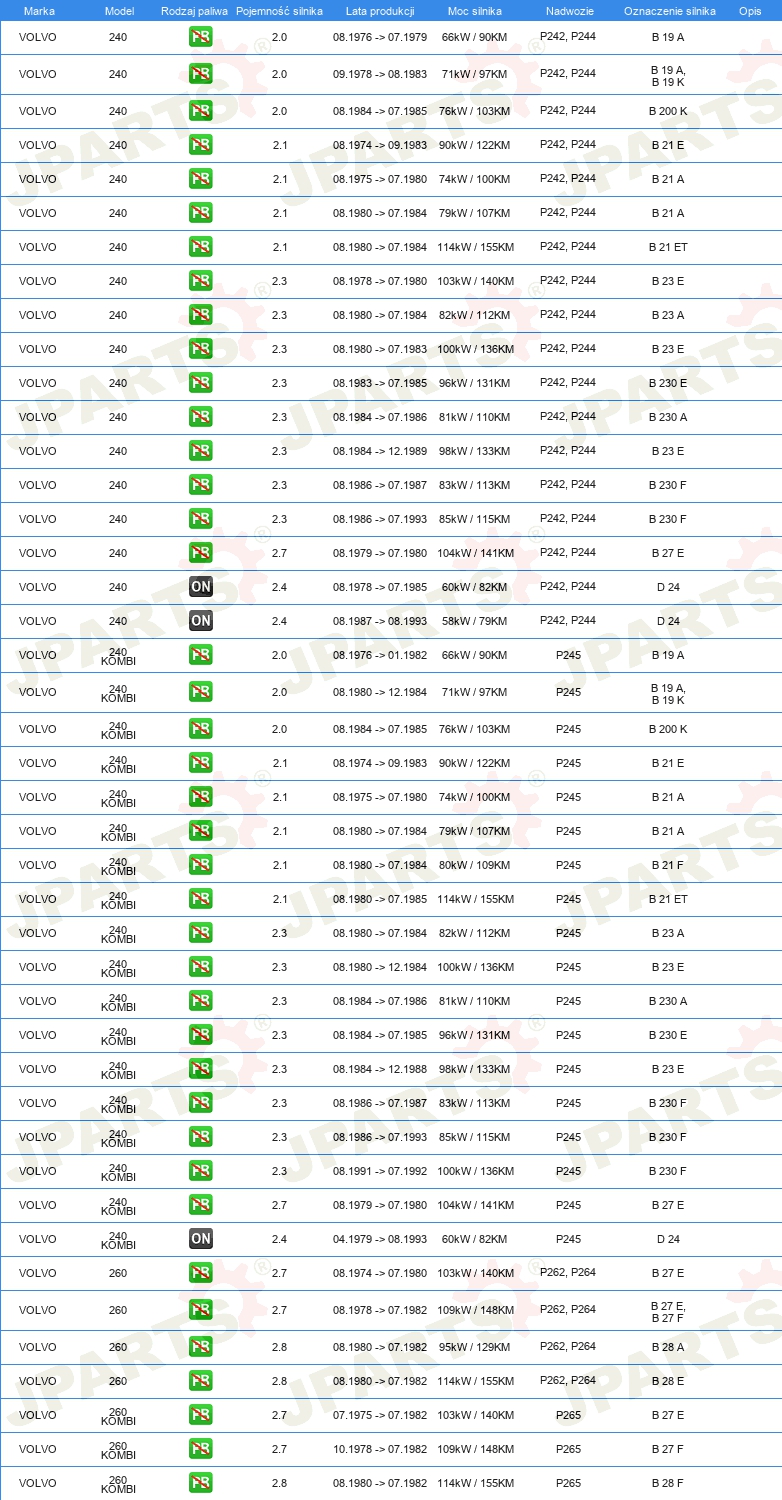Select the 240 model cell in the 08.1987 -> 08.1993 row

[118, 621]
